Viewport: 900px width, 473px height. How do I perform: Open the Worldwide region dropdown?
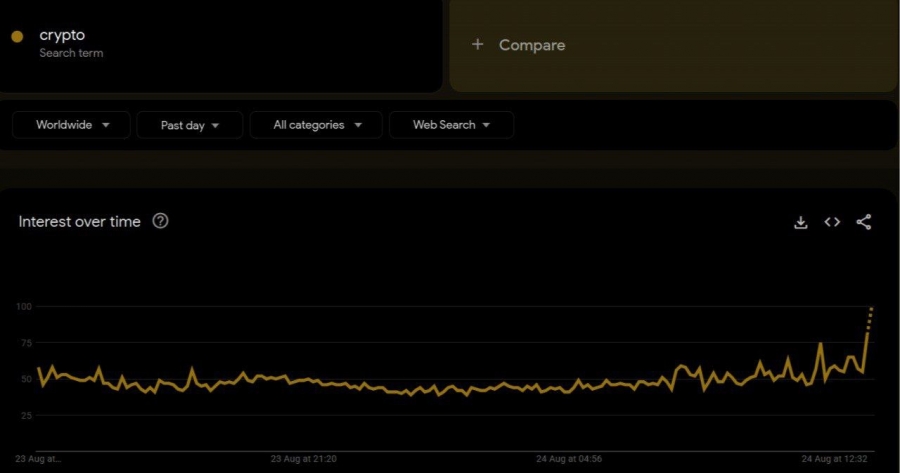point(70,125)
